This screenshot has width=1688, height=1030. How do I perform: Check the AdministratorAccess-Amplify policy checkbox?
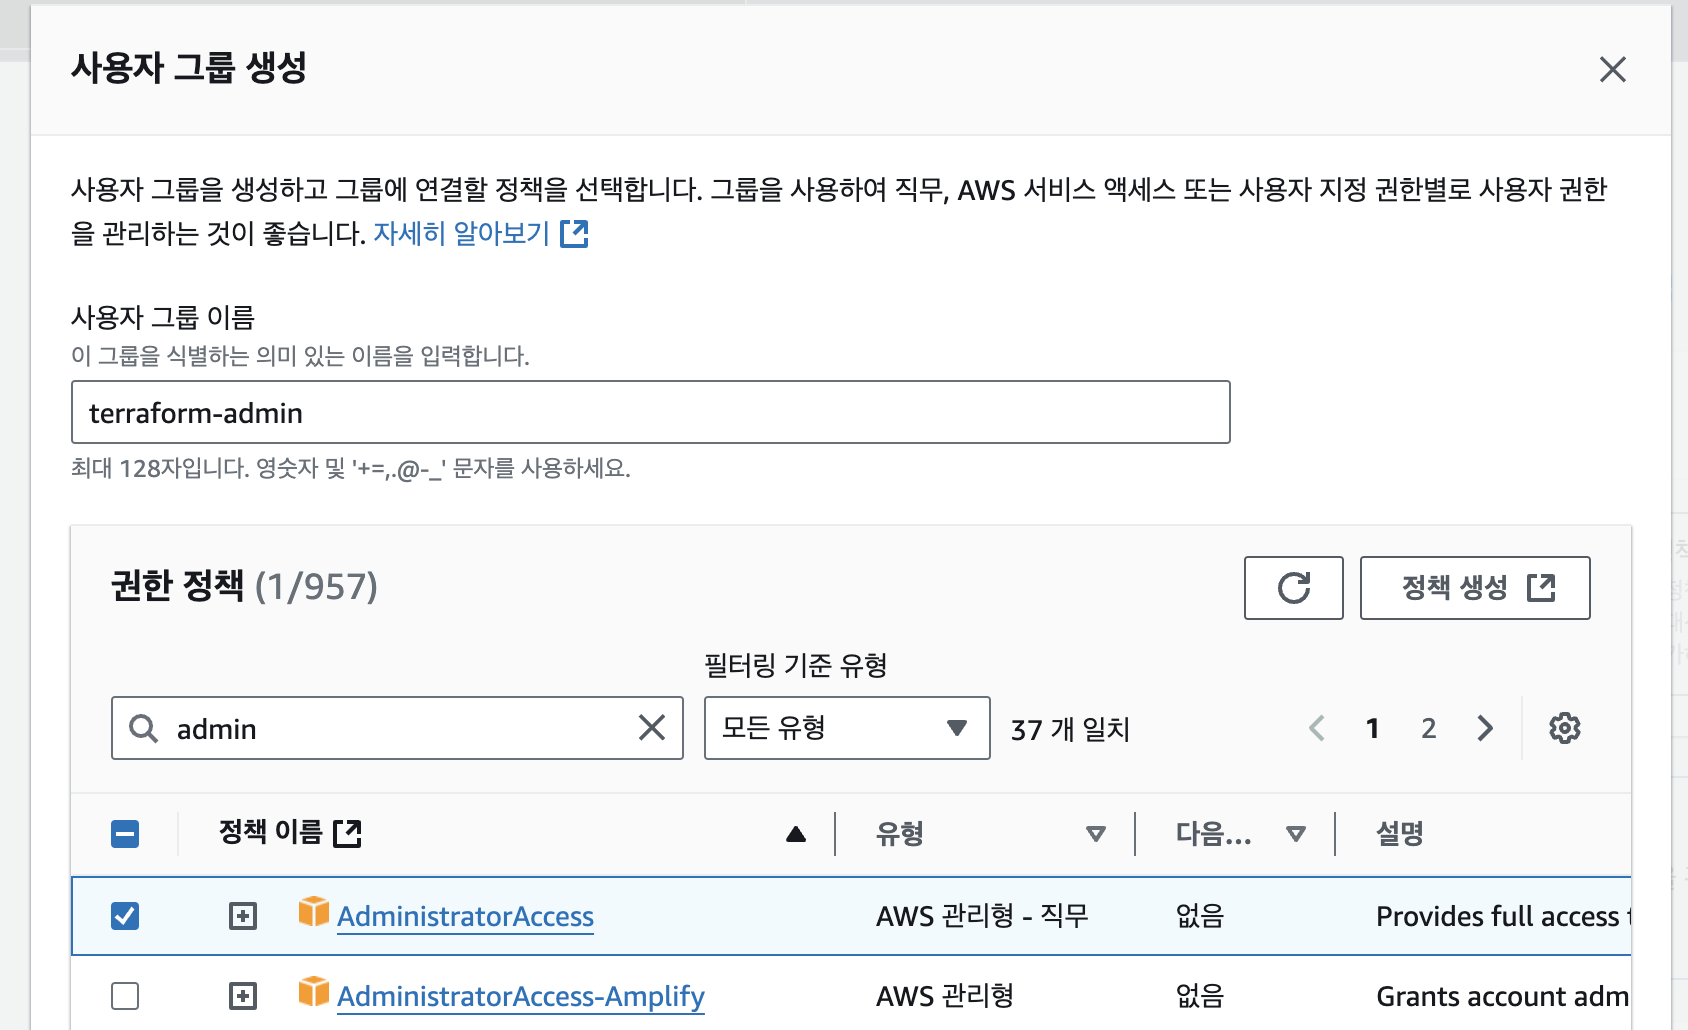click(125, 996)
